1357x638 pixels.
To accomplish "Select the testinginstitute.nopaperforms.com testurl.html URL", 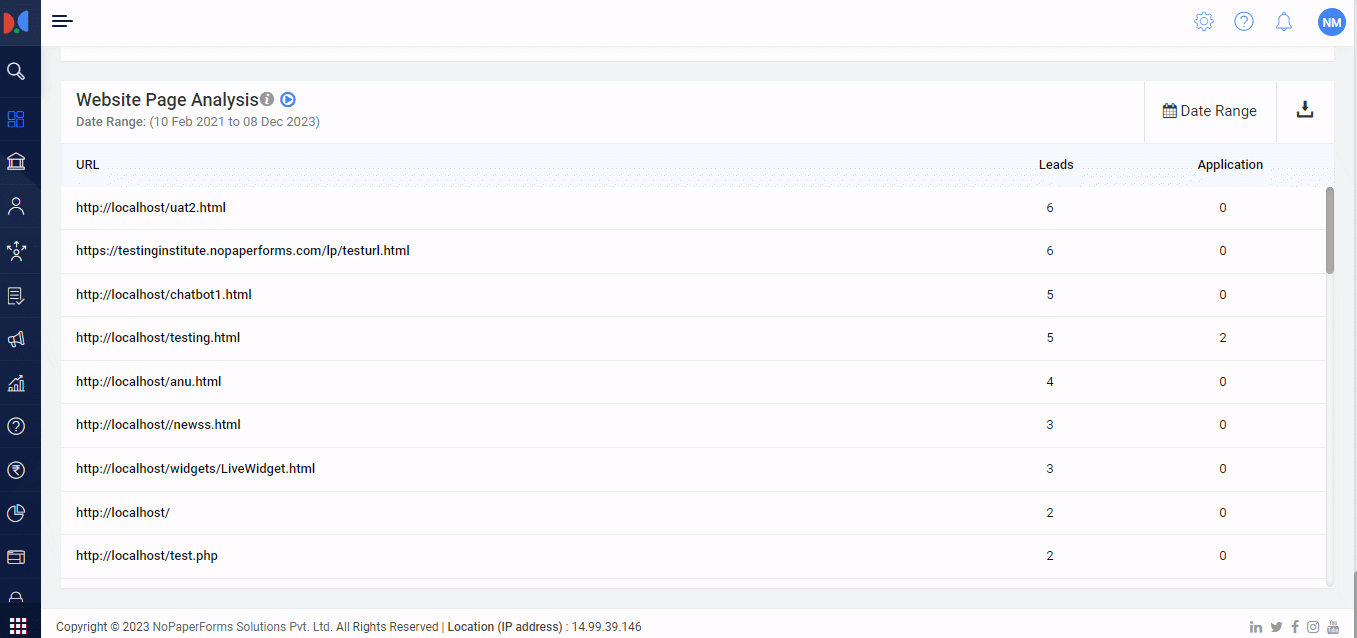I will [x=243, y=251].
